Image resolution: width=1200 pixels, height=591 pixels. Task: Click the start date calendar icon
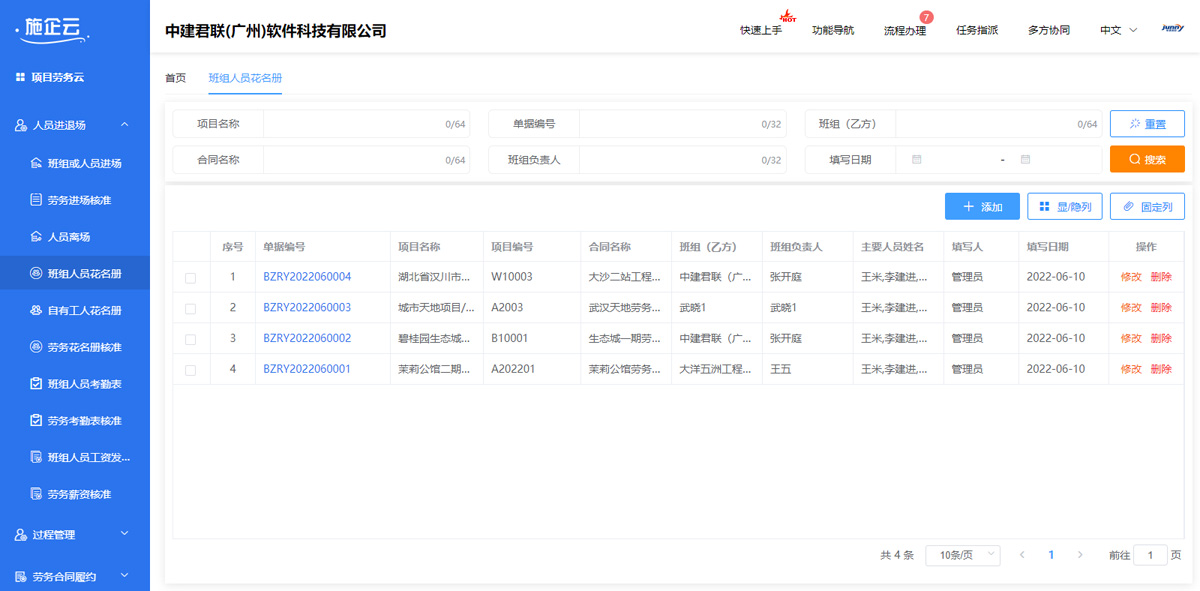click(917, 160)
